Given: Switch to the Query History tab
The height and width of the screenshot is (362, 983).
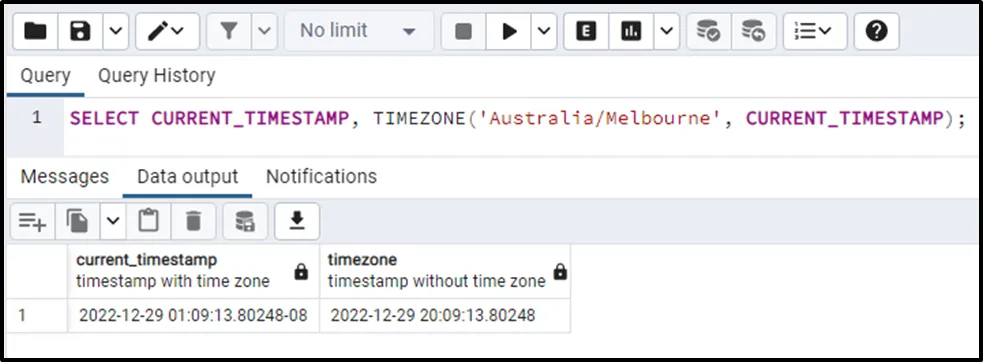Looking at the screenshot, I should [157, 75].
